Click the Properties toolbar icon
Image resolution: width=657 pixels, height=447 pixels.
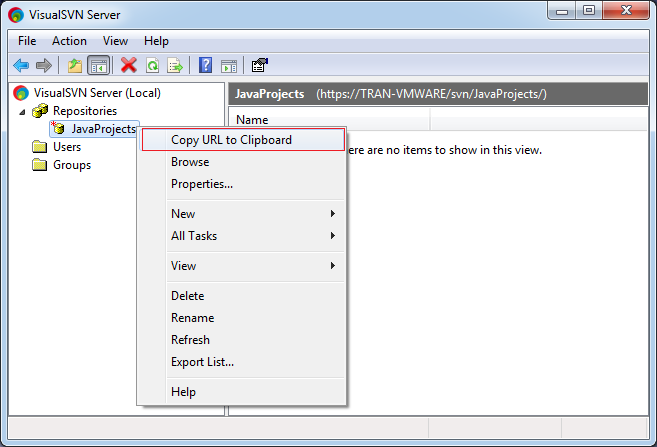click(259, 65)
